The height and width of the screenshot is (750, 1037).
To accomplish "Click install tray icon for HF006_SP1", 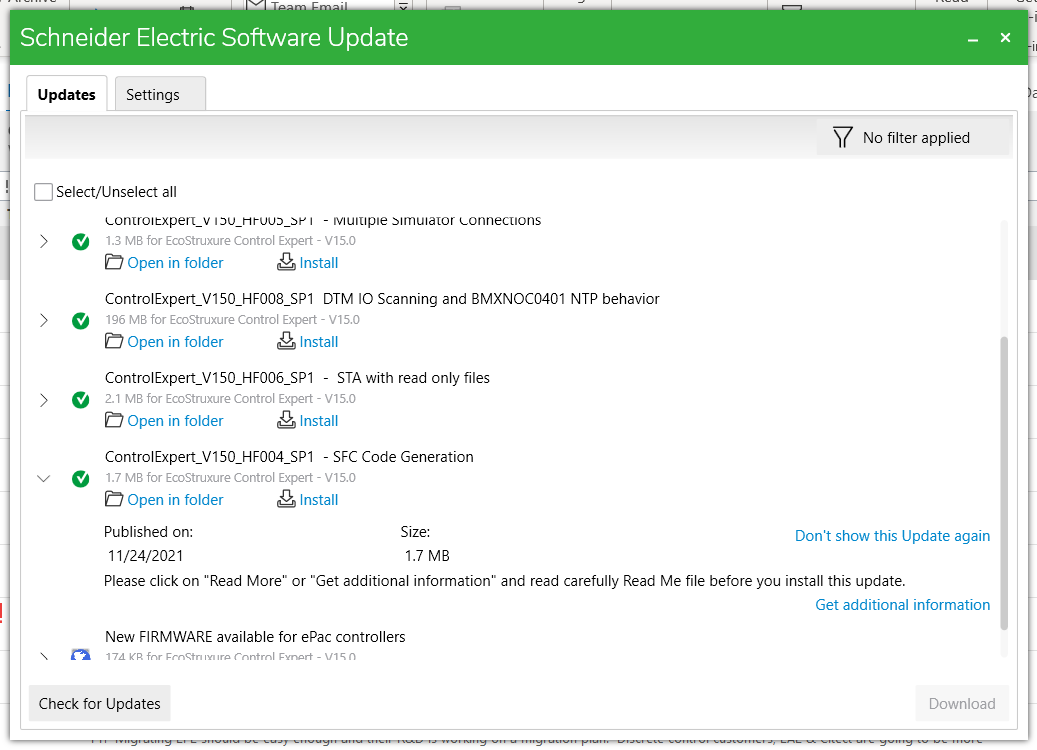I will [286, 419].
